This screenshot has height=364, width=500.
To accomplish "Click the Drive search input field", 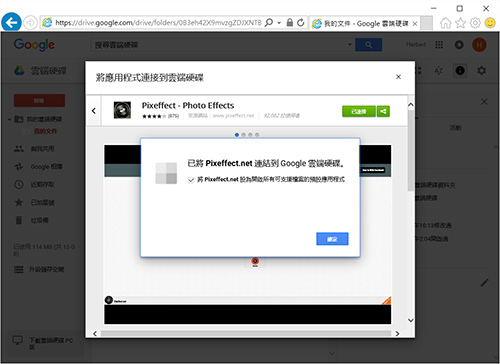I will [x=218, y=45].
